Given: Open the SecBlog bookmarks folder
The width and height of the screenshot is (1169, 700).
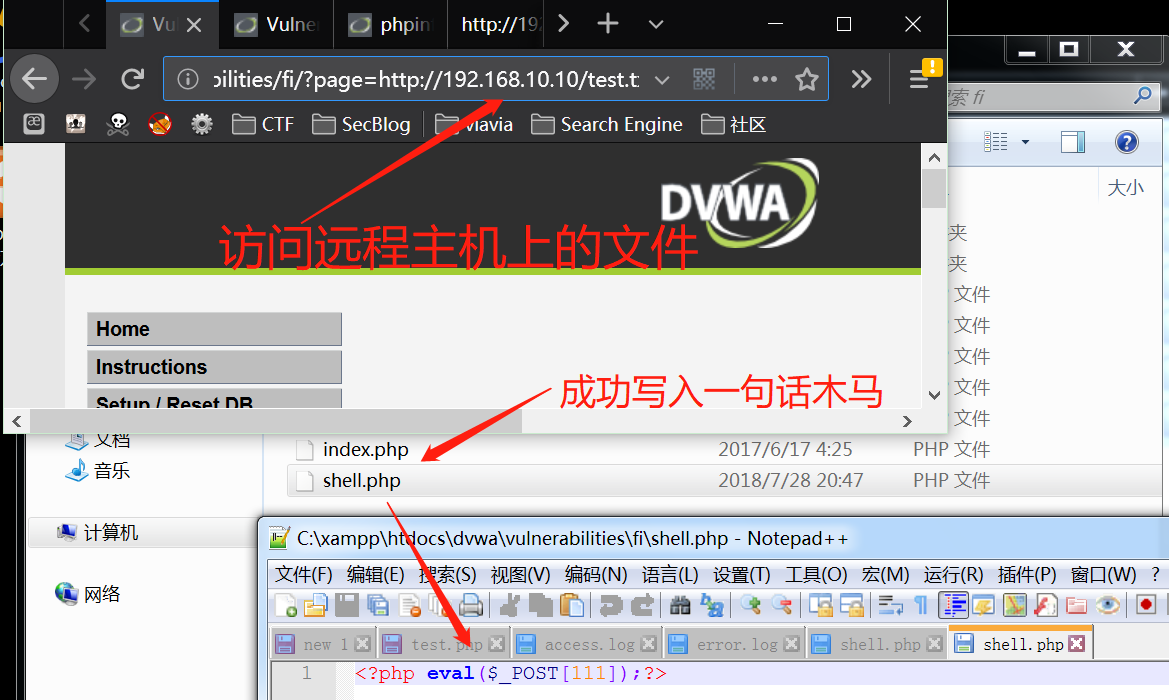Looking at the screenshot, I should point(361,124).
